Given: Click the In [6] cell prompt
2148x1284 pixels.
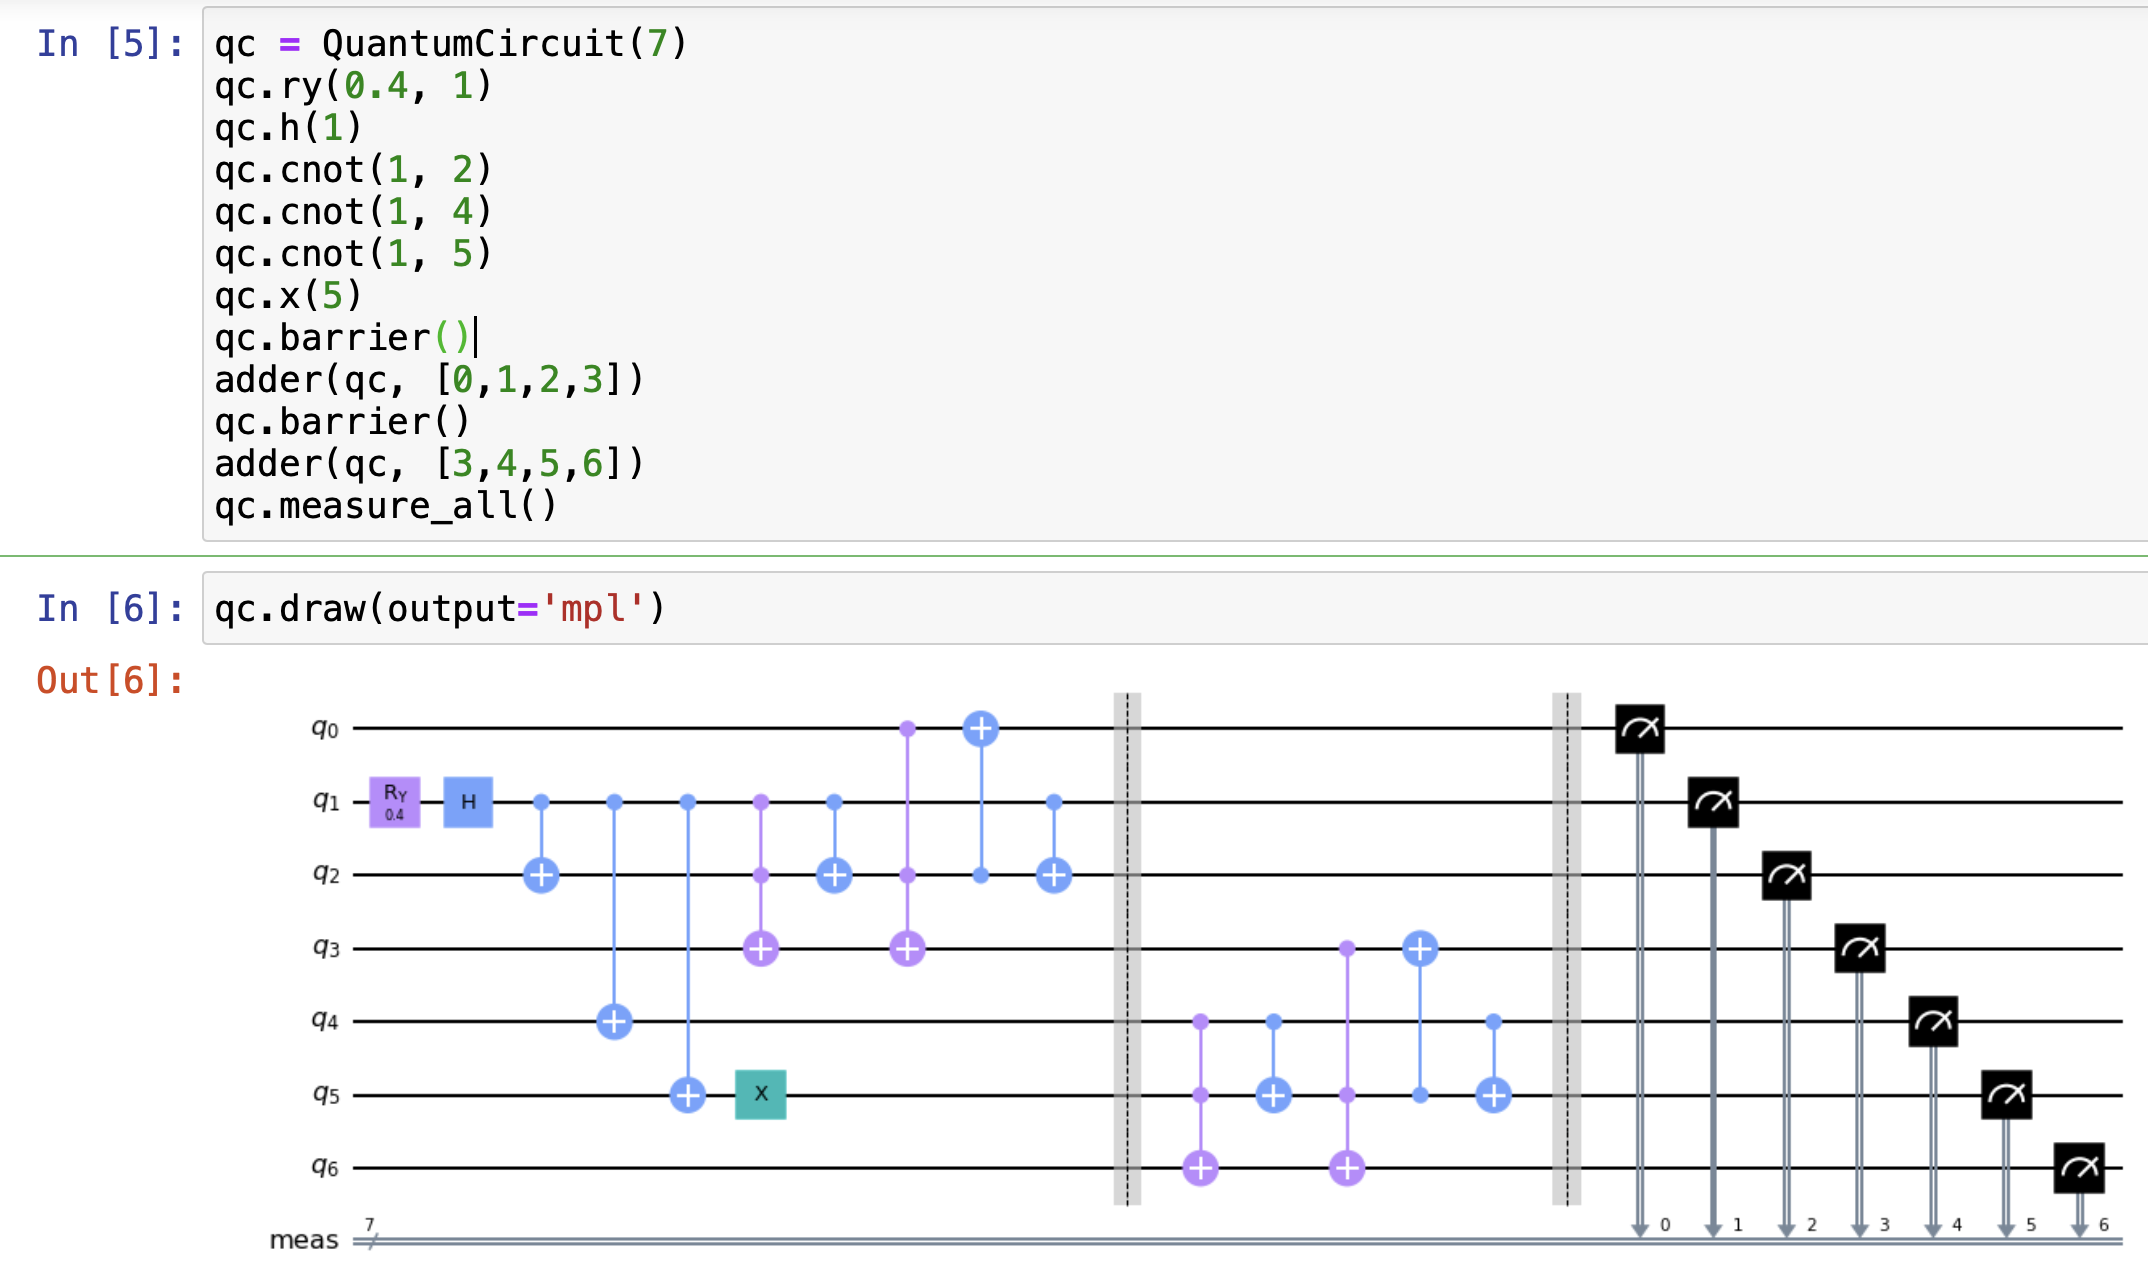Looking at the screenshot, I should (110, 608).
